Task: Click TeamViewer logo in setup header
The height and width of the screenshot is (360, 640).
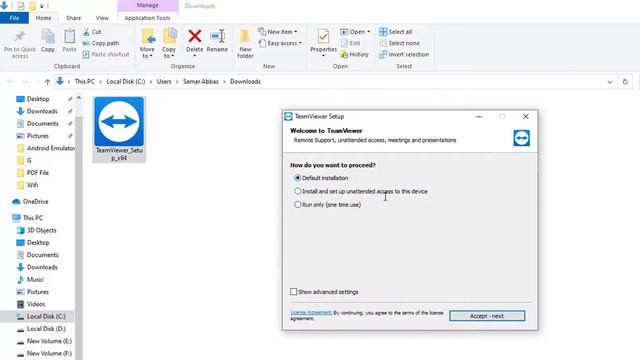Action: pos(521,138)
